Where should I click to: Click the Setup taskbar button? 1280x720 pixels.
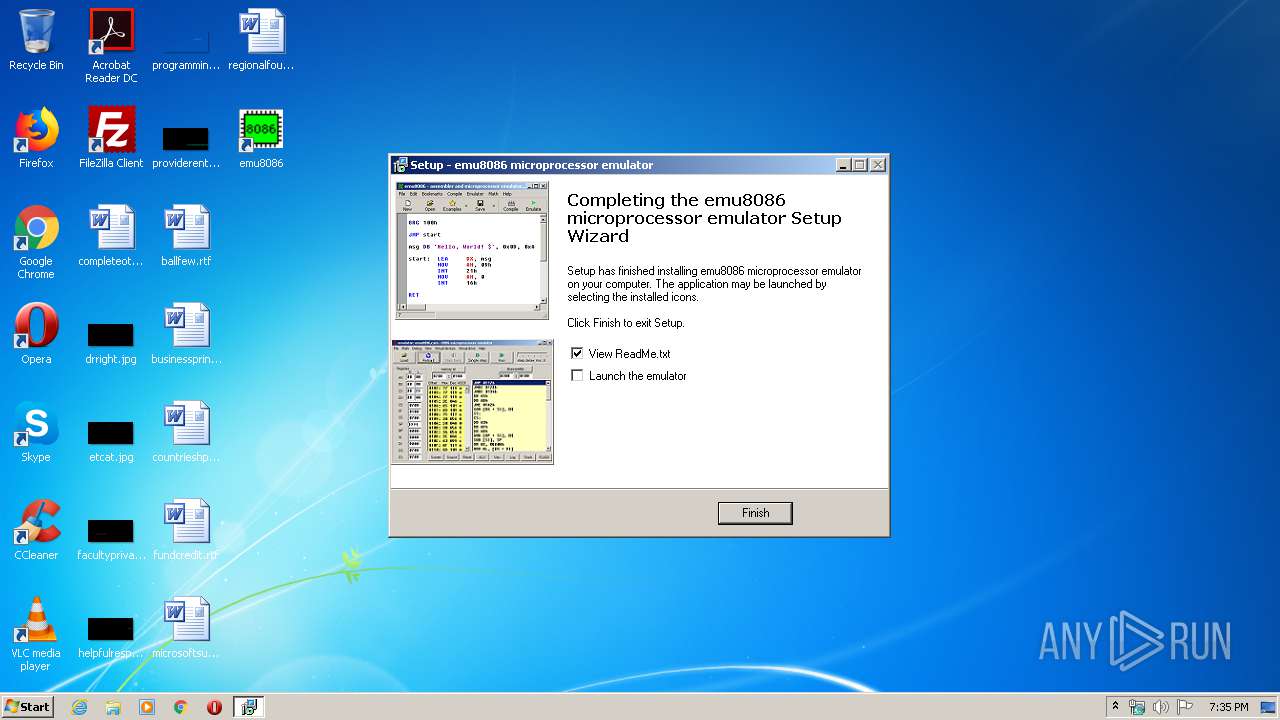coord(249,707)
